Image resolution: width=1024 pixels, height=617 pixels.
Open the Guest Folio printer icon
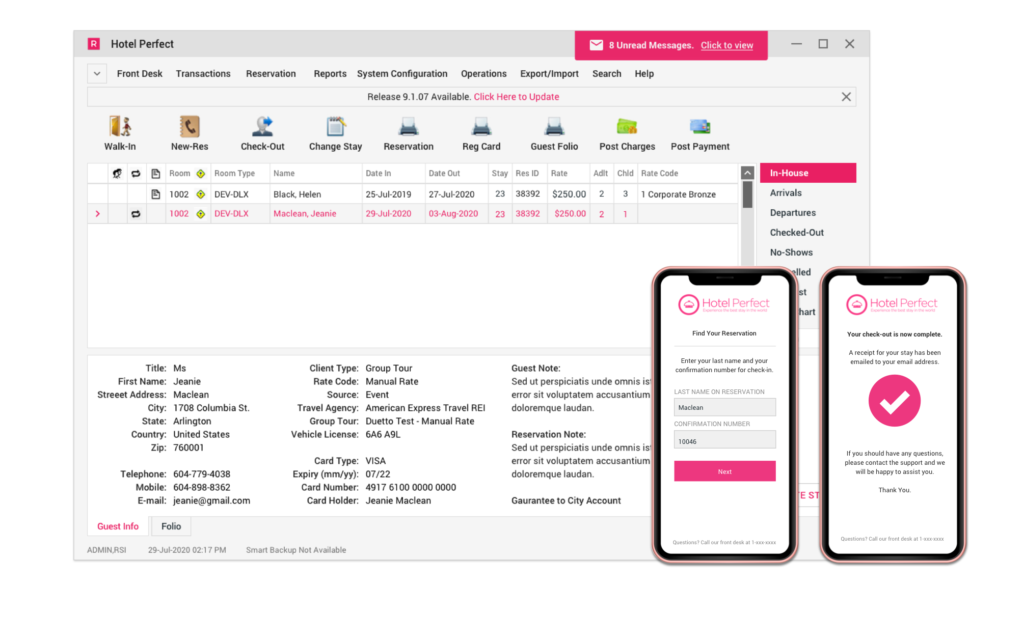[x=554, y=127]
